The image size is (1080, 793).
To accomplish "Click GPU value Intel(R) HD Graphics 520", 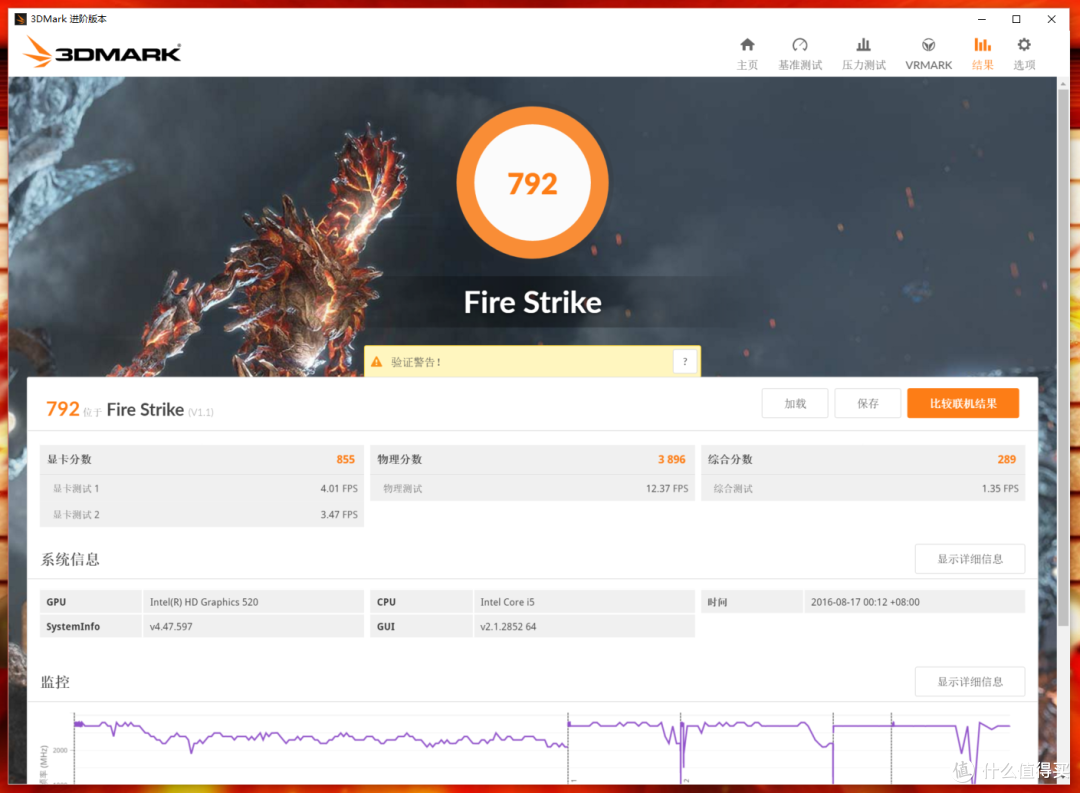I will click(x=204, y=602).
